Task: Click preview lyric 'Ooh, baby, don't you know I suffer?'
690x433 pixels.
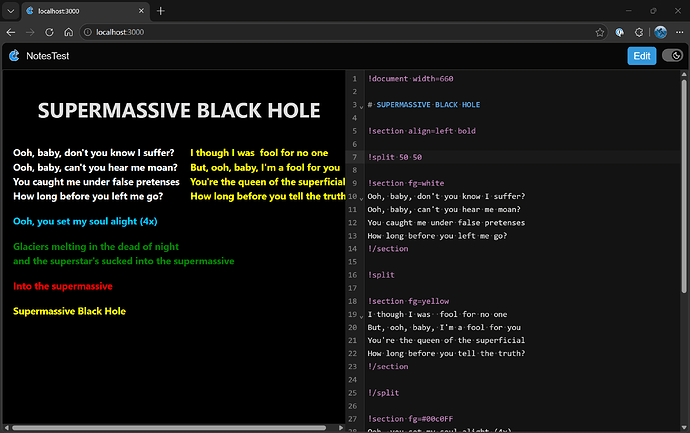Action: (x=94, y=153)
